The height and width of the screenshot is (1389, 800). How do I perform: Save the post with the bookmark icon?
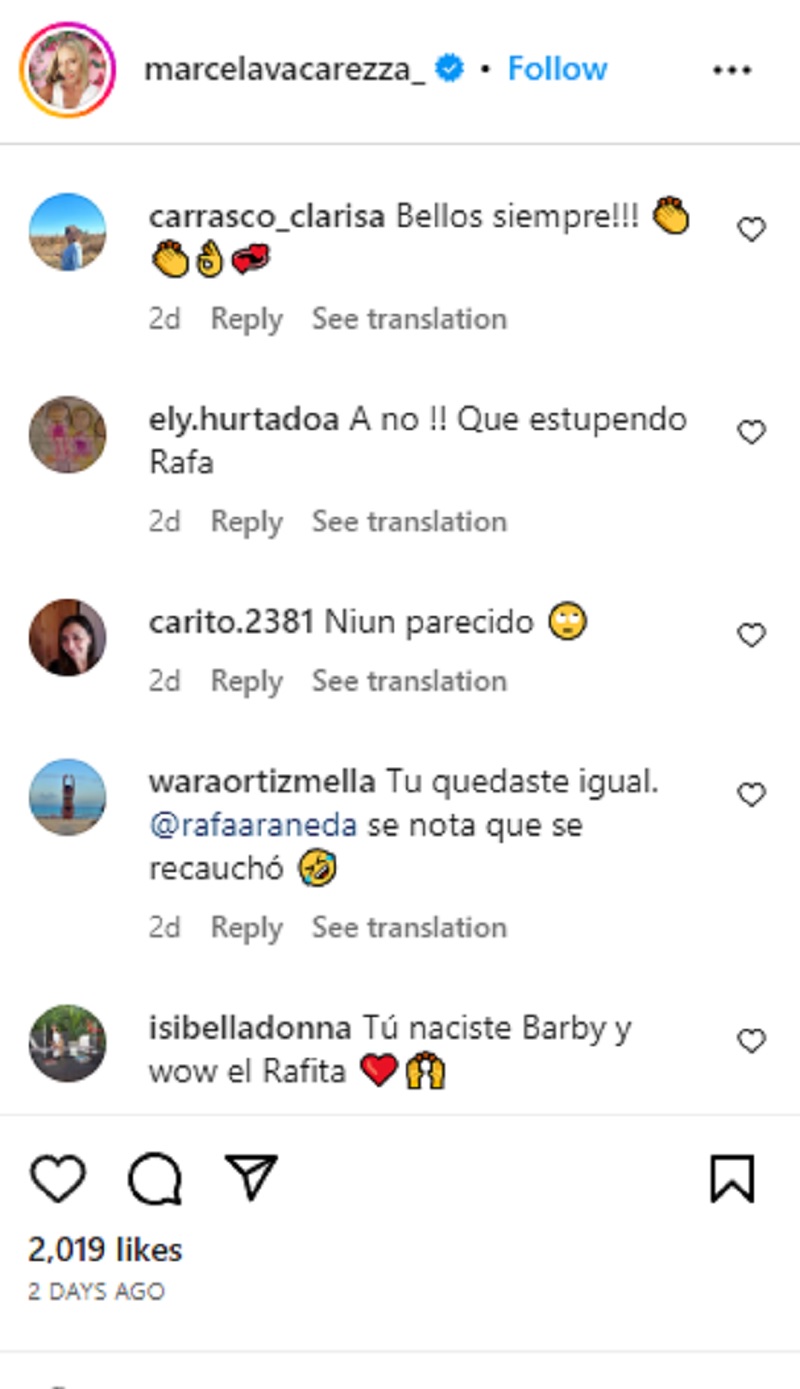[x=732, y=1179]
